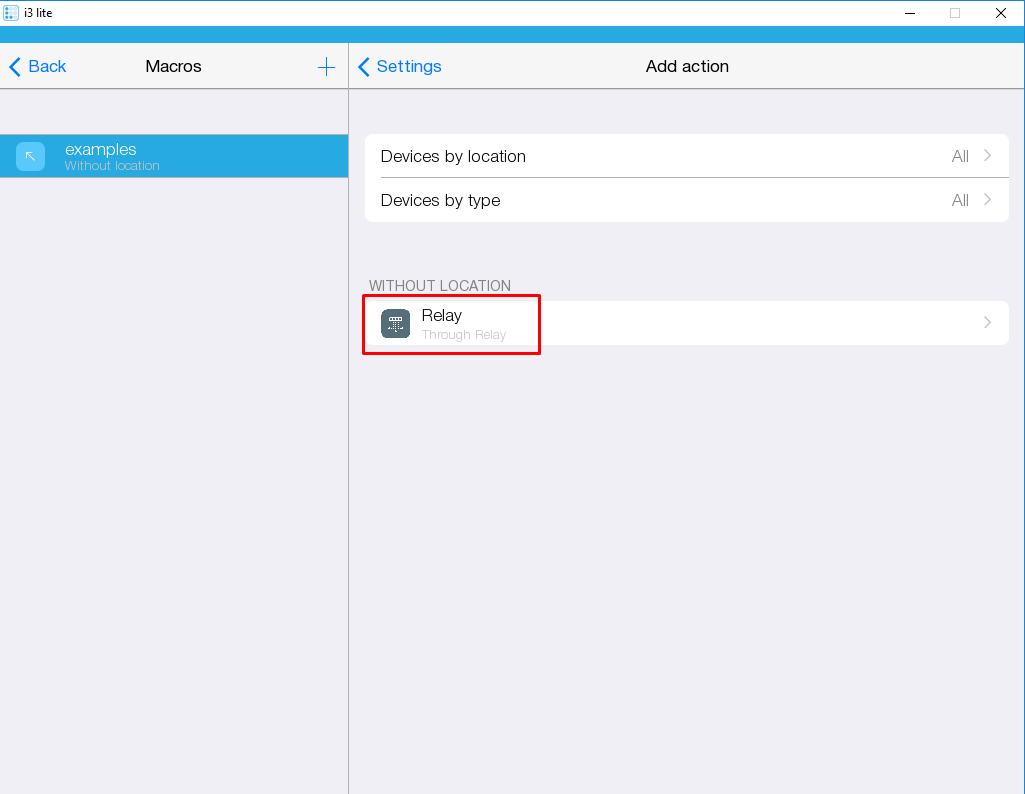Expand the Devices by type chevron
Viewport: 1025px width, 794px height.
click(x=987, y=200)
